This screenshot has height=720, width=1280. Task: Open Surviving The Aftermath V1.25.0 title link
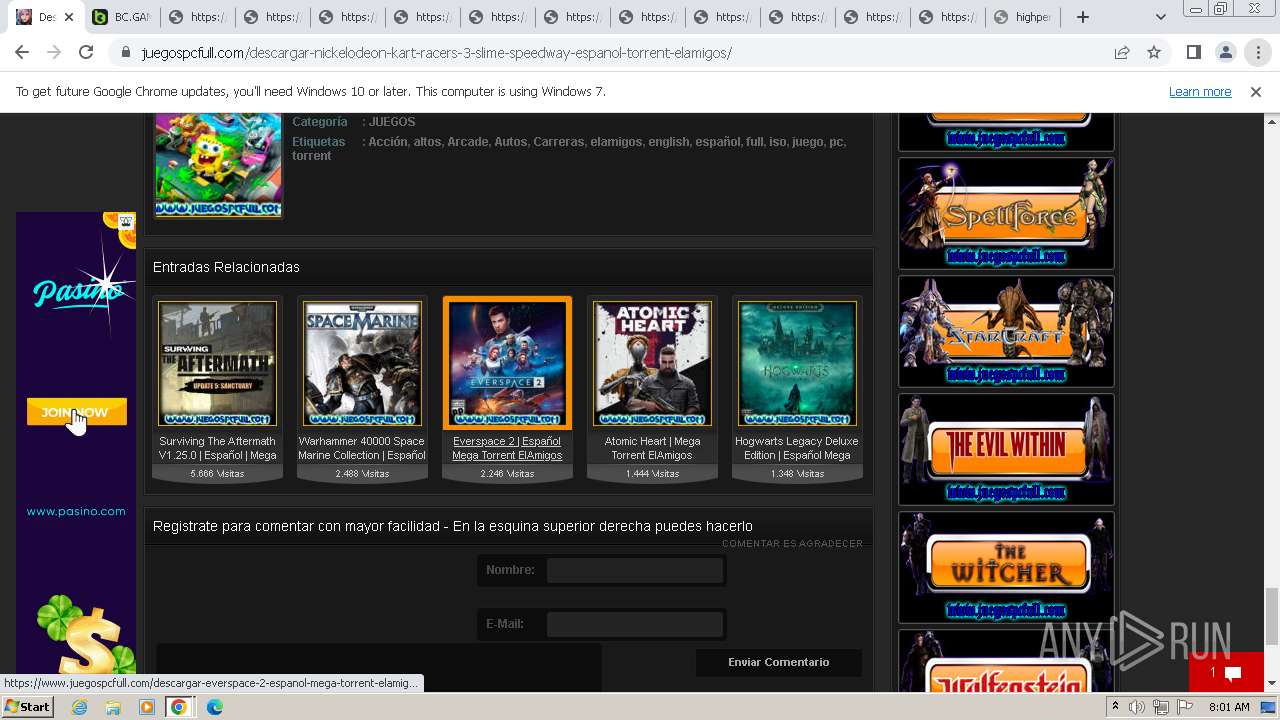217,448
